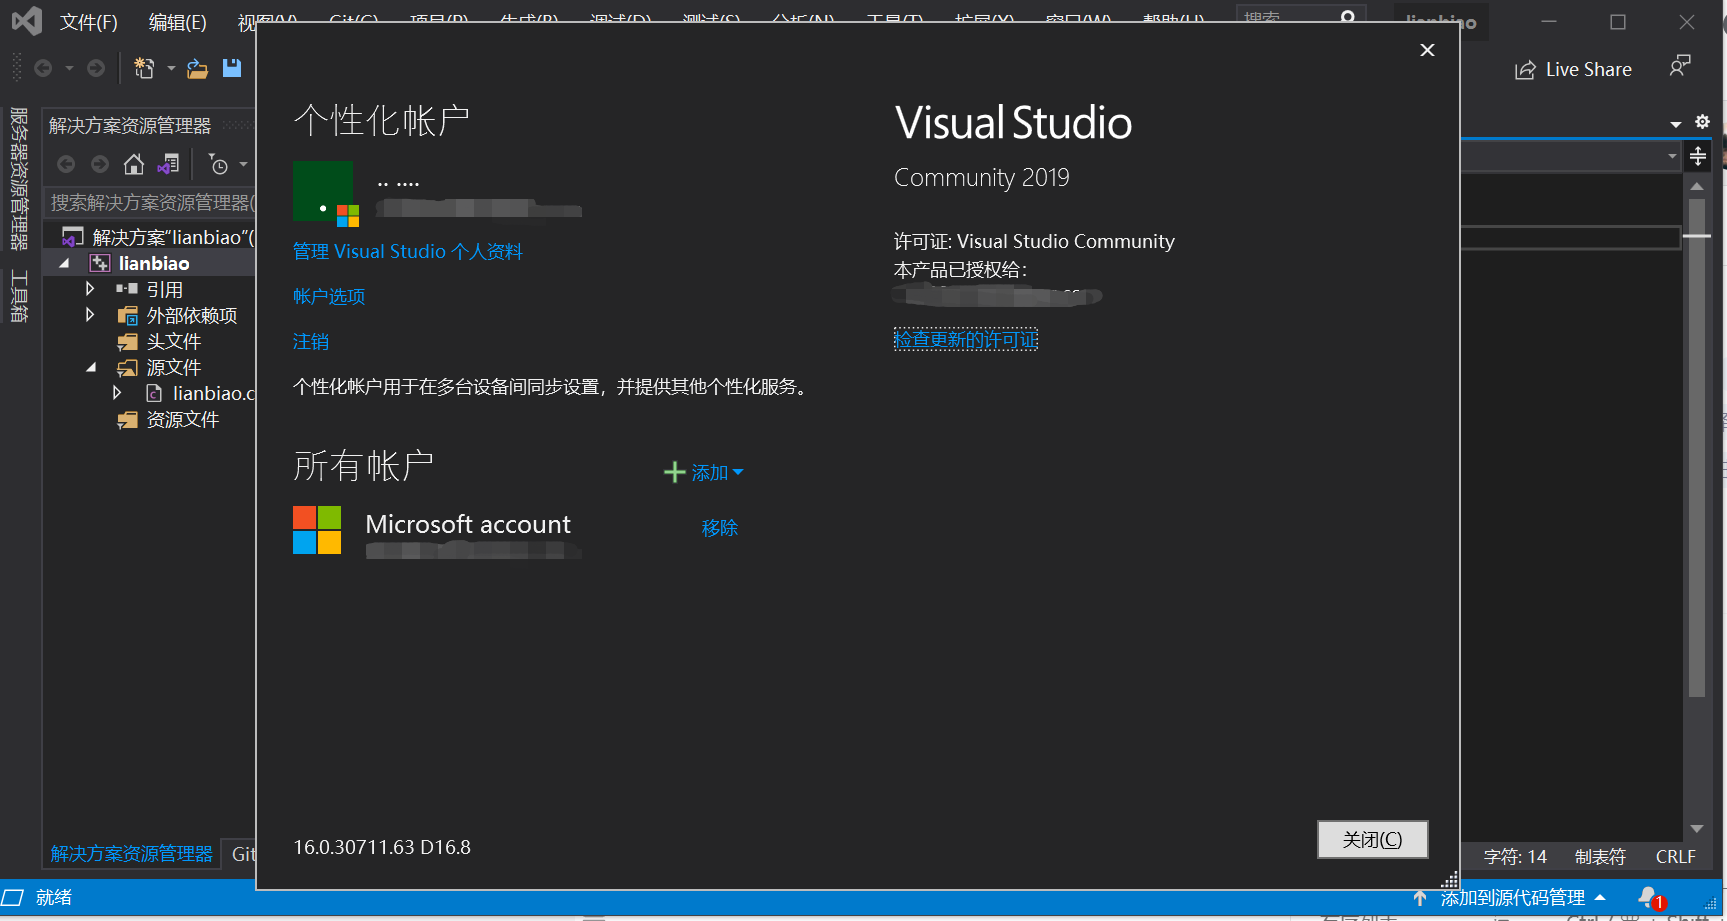Image resolution: width=1727 pixels, height=921 pixels.
Task: Click the switch views icon in Solution Explorer
Action: point(169,164)
